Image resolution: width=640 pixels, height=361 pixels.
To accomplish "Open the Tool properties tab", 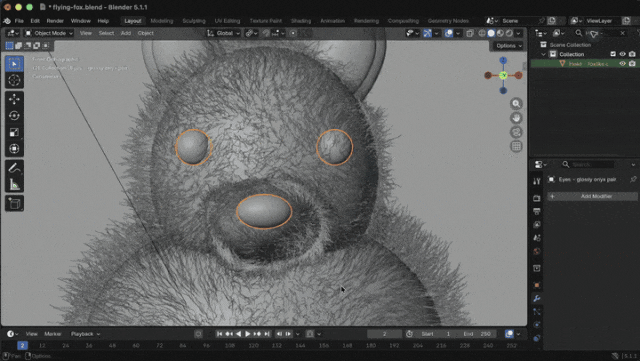I will [537, 181].
